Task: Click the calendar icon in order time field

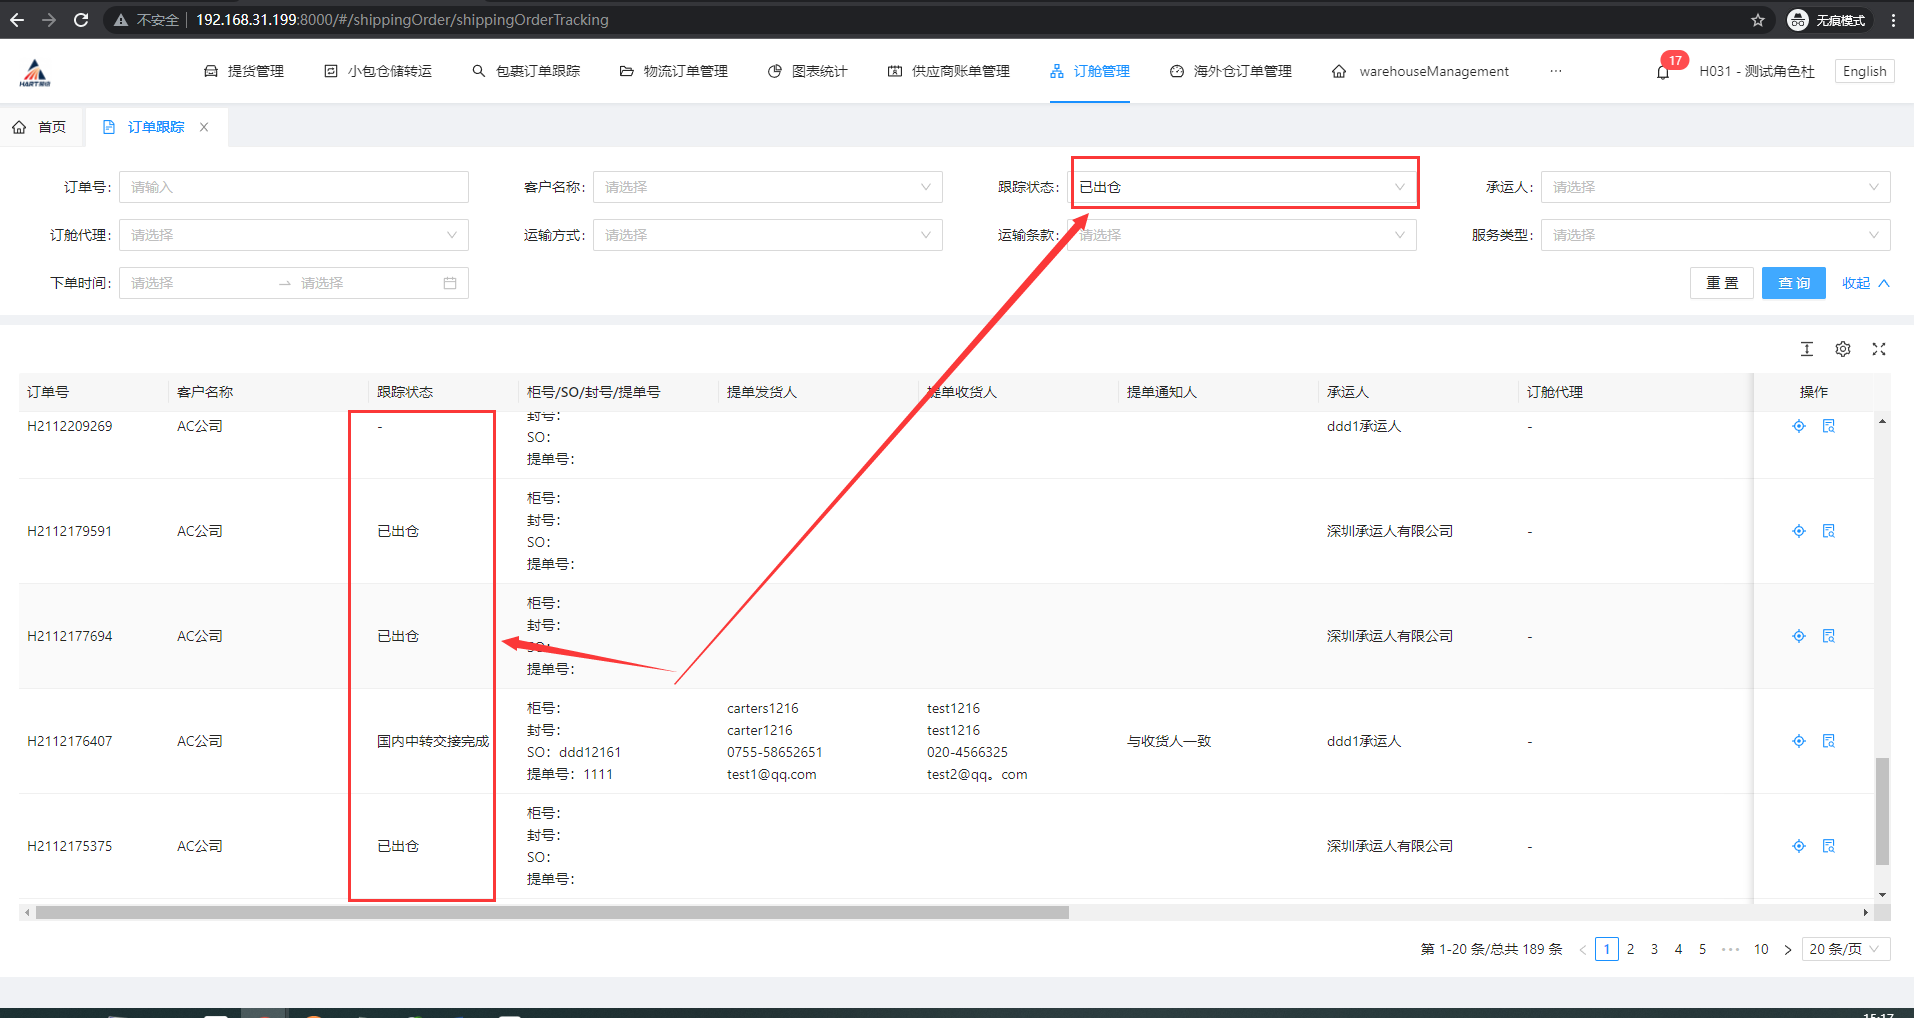Action: tap(450, 283)
